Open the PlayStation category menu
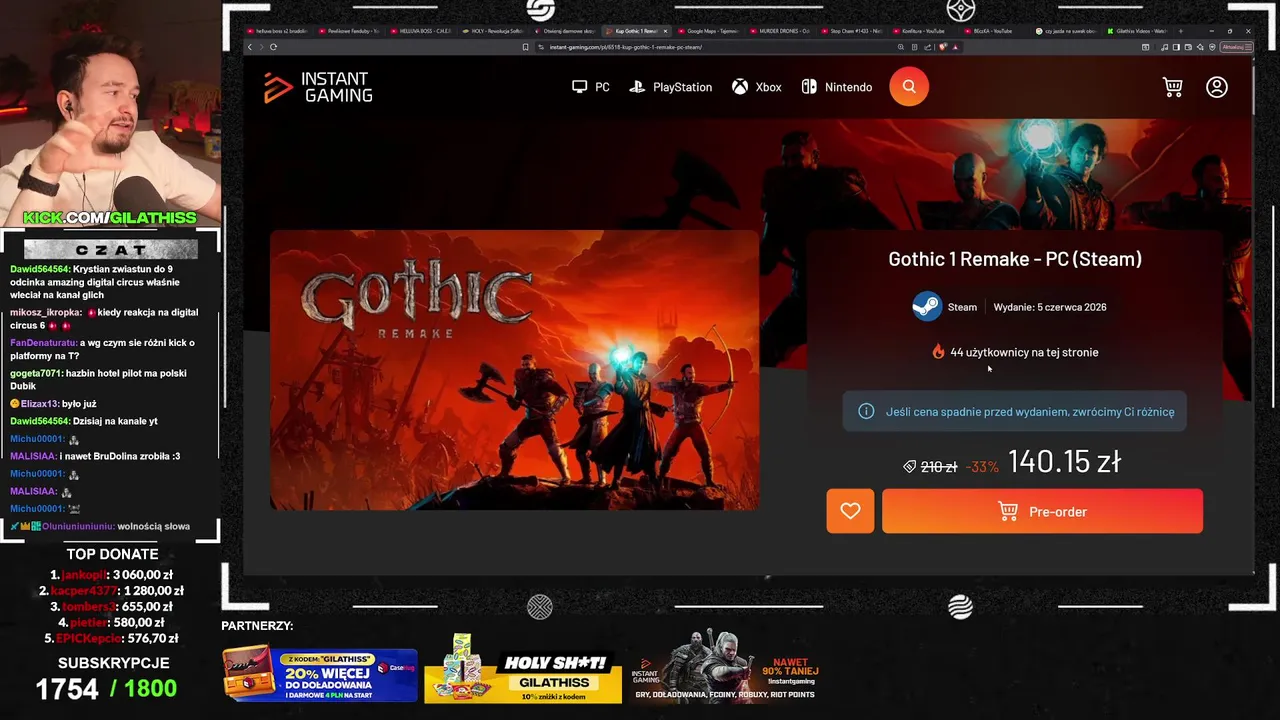This screenshot has width=1280, height=720. [x=670, y=87]
